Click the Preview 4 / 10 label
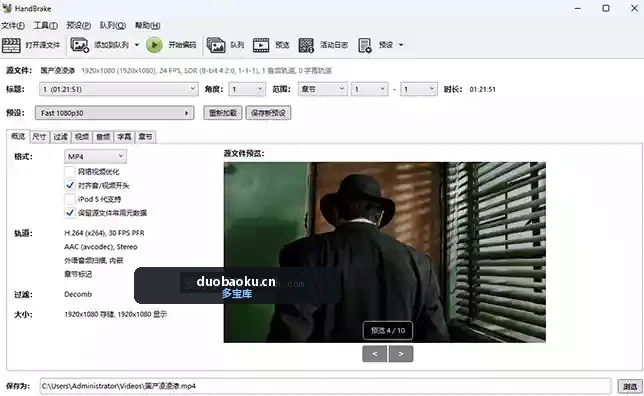The width and height of the screenshot is (644, 396). 388,330
